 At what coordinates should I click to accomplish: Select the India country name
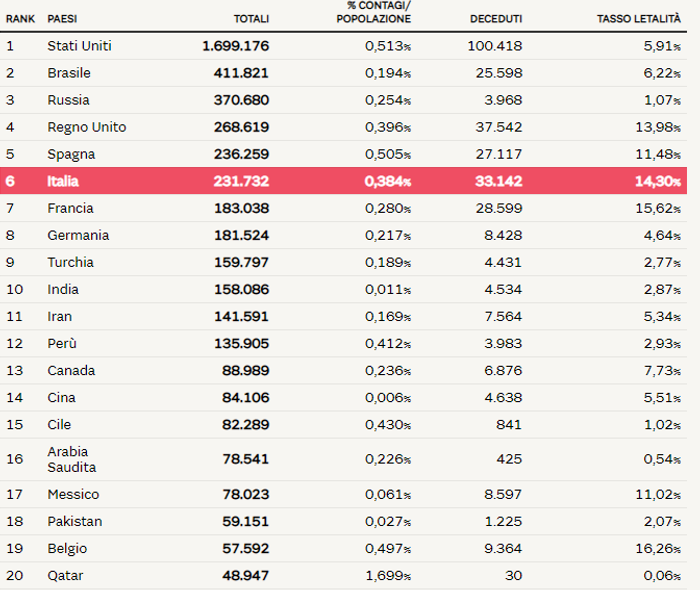pos(63,290)
